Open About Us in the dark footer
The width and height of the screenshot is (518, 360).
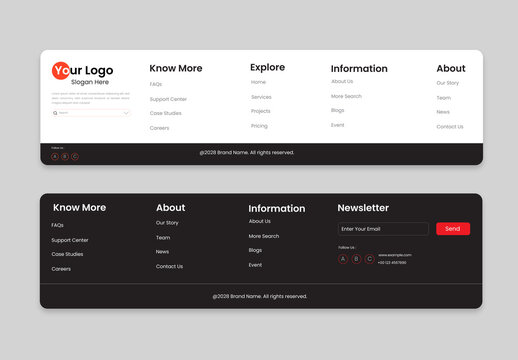pos(260,221)
